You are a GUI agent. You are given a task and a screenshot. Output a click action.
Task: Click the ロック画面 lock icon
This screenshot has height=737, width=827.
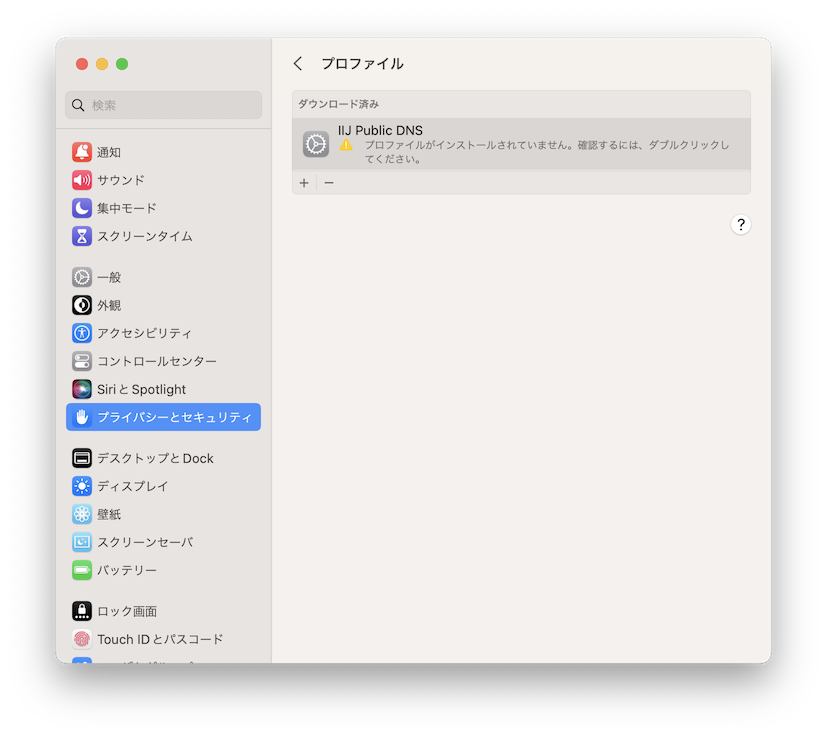click(82, 611)
